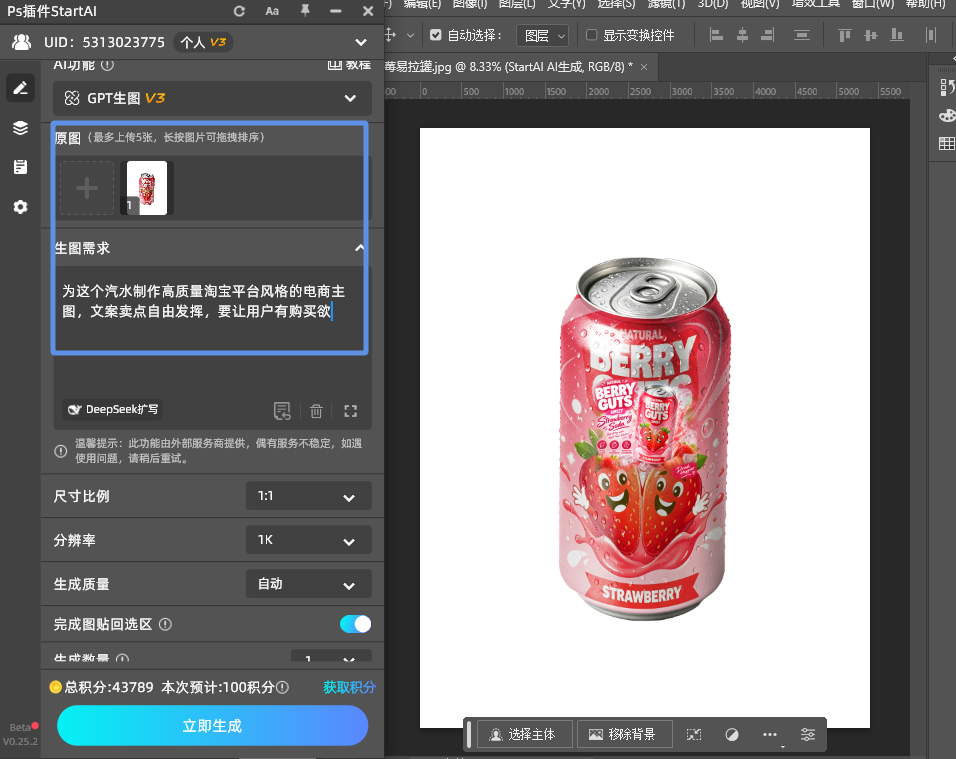Open the 分辨率 1K dropdown
The width and height of the screenshot is (956, 759).
click(x=309, y=540)
